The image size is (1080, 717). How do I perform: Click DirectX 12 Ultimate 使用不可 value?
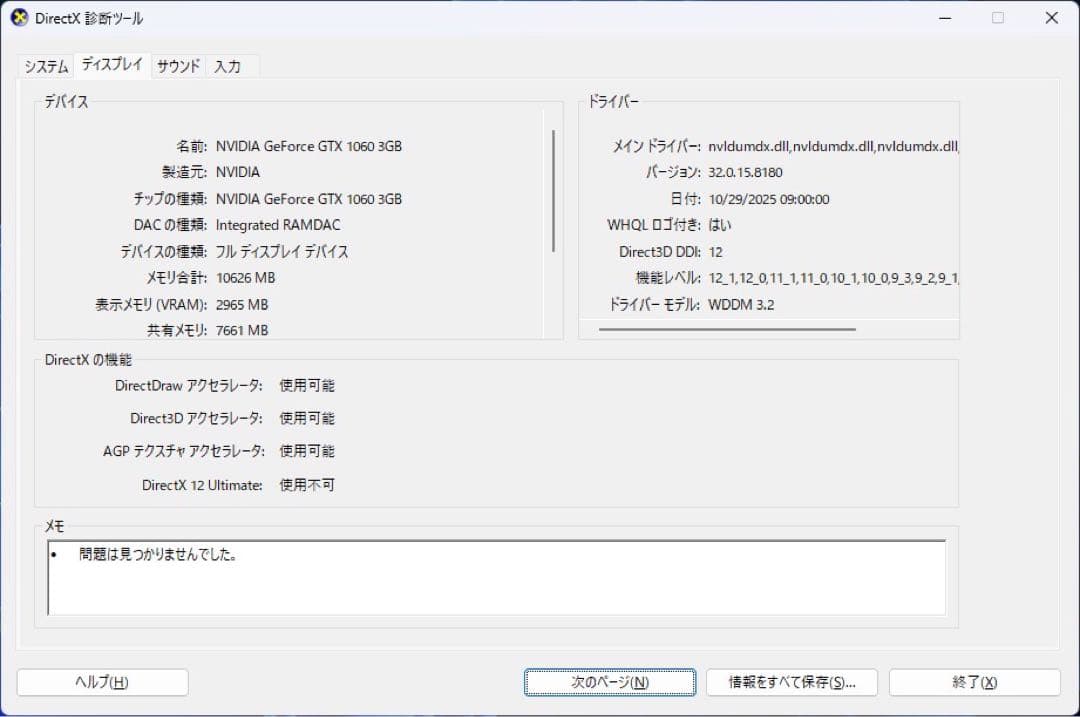tap(307, 485)
